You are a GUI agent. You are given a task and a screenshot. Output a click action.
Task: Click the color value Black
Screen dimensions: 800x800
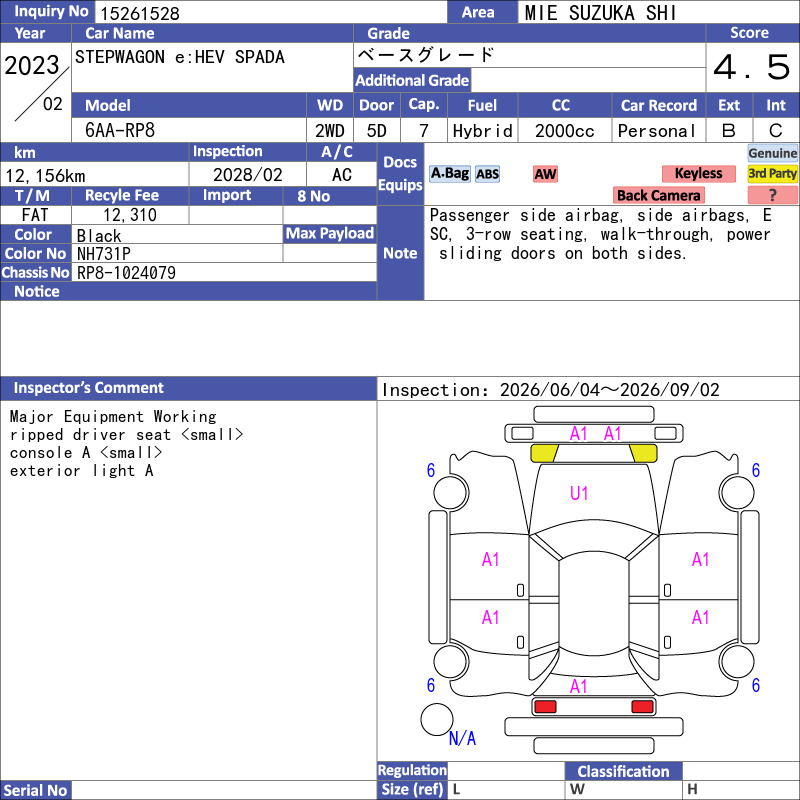click(x=99, y=236)
